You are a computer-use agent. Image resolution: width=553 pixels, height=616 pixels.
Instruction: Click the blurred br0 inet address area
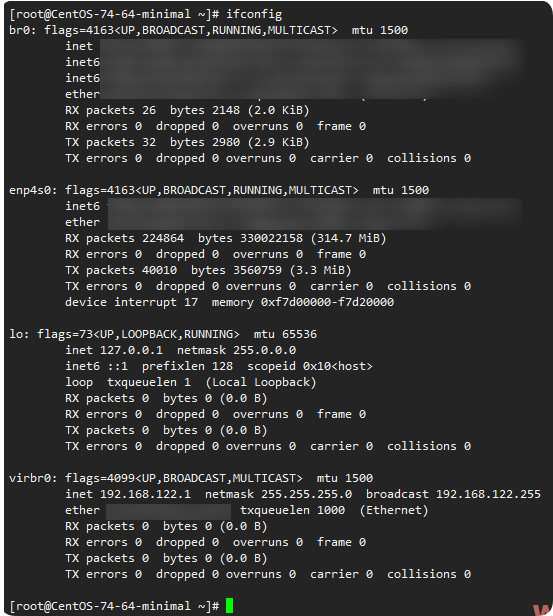click(x=310, y=47)
